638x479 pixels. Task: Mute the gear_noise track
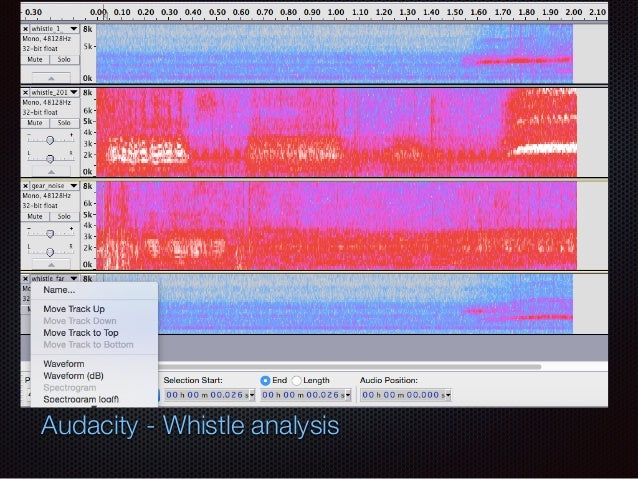[x=35, y=217]
